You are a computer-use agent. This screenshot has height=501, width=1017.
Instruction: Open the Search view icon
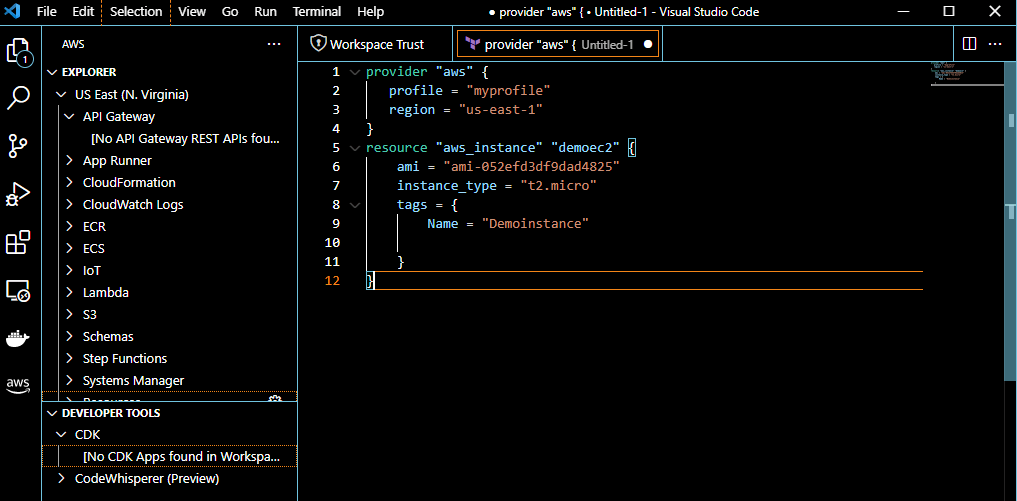tap(19, 98)
